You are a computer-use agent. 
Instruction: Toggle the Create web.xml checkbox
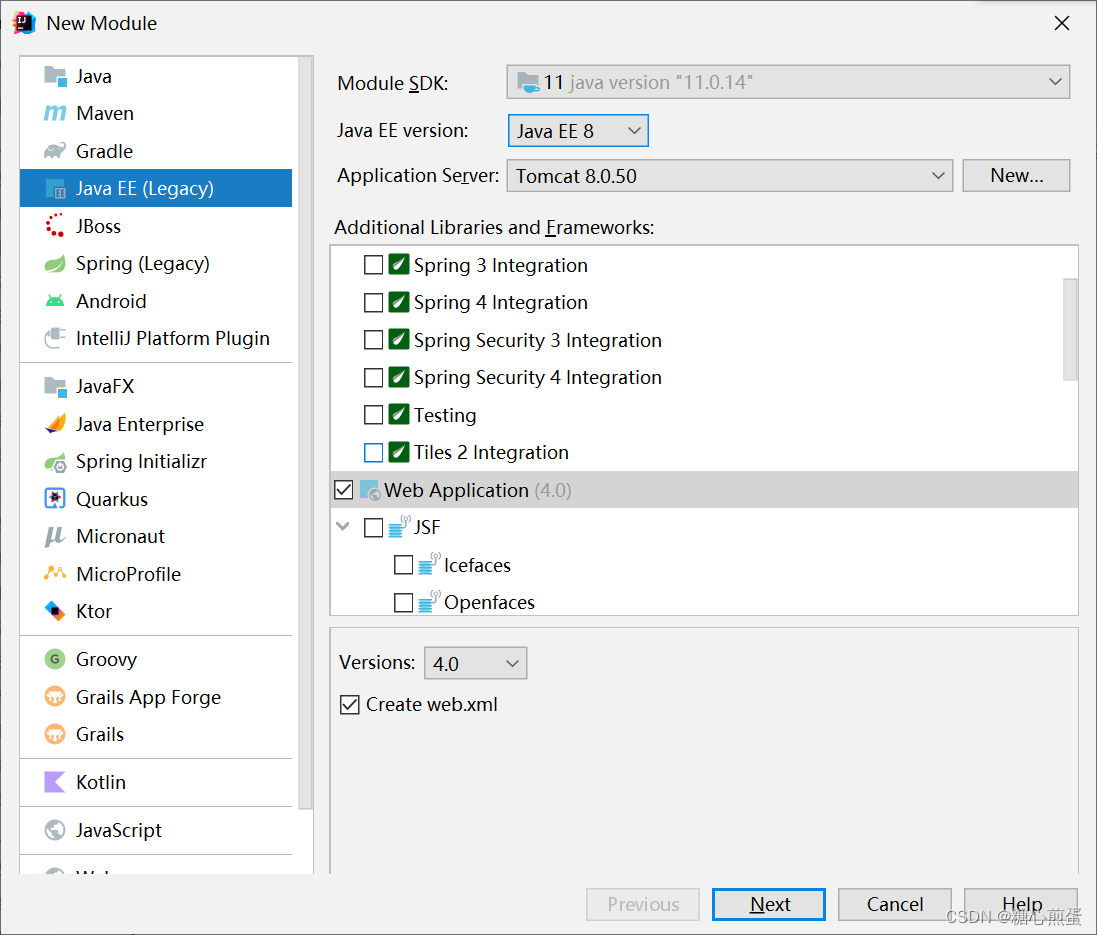point(350,704)
